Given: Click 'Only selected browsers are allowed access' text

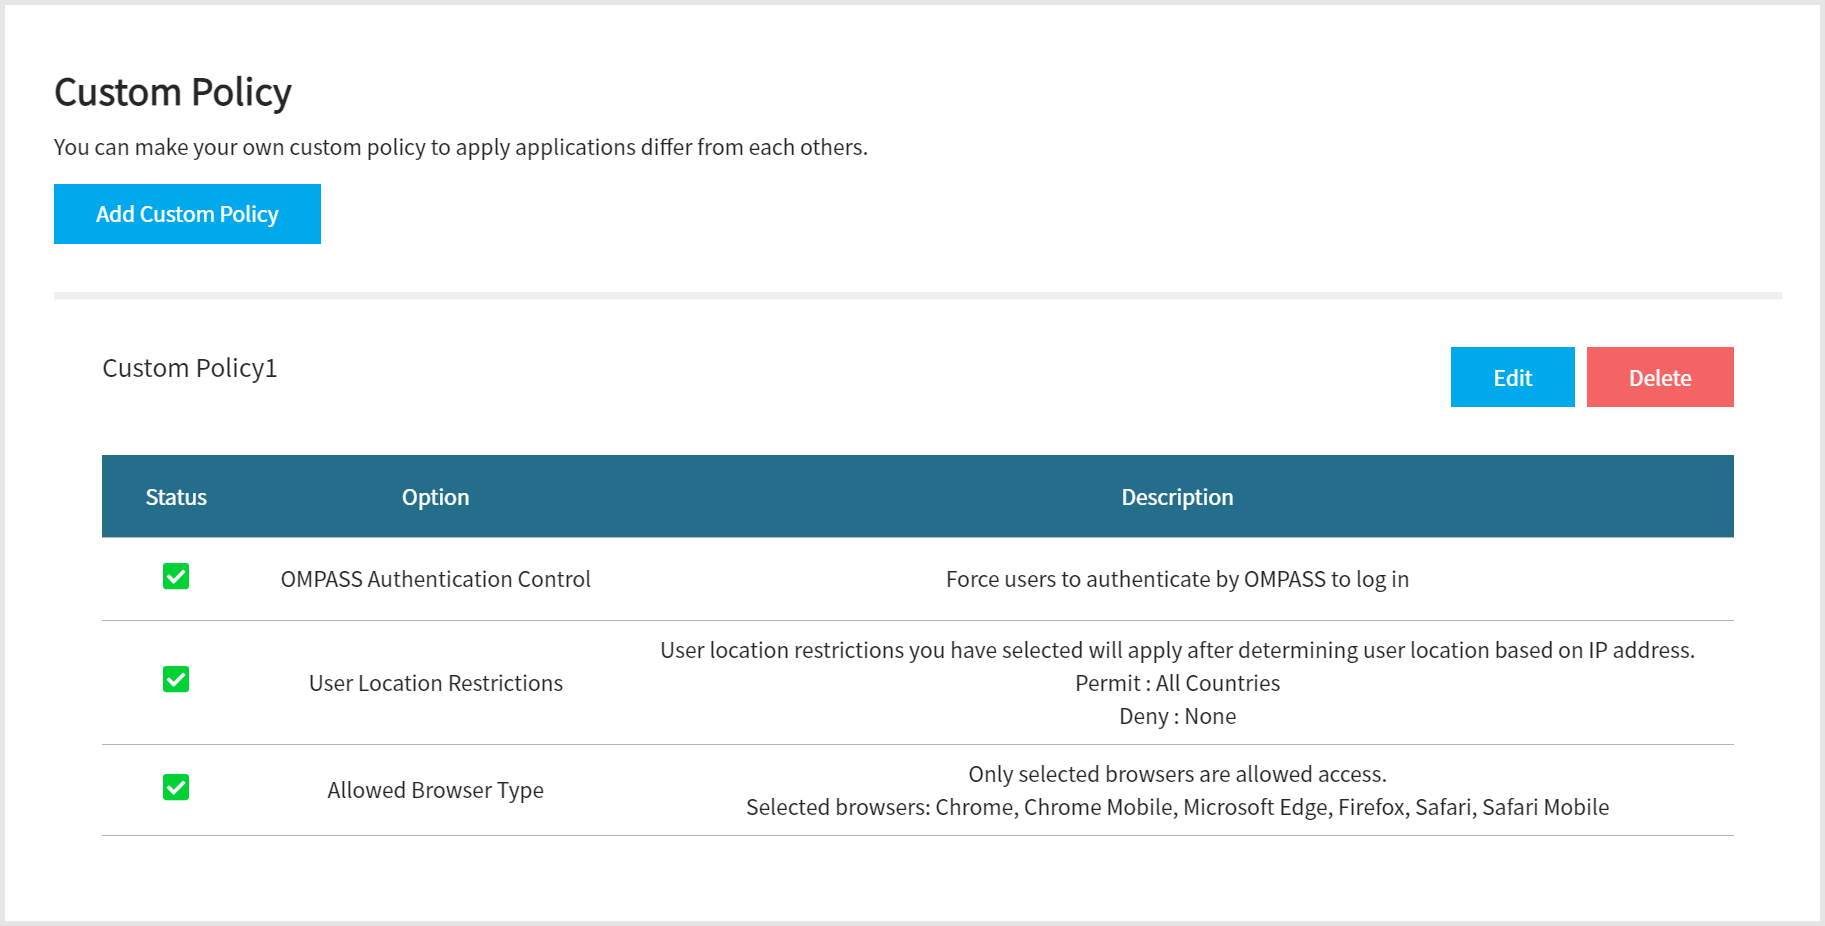Looking at the screenshot, I should [x=1177, y=774].
